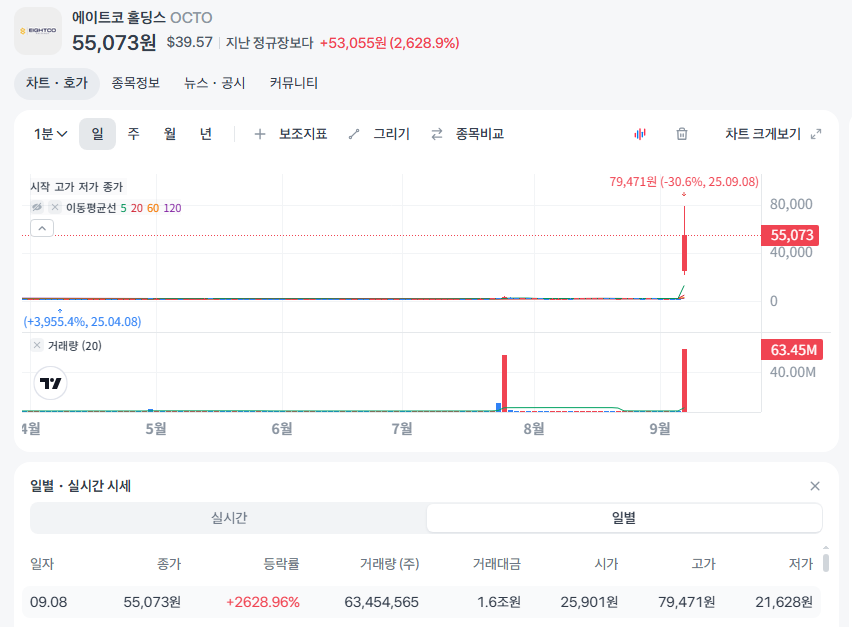Click the daily table scrollbar
The image size is (852, 627).
click(x=826, y=562)
